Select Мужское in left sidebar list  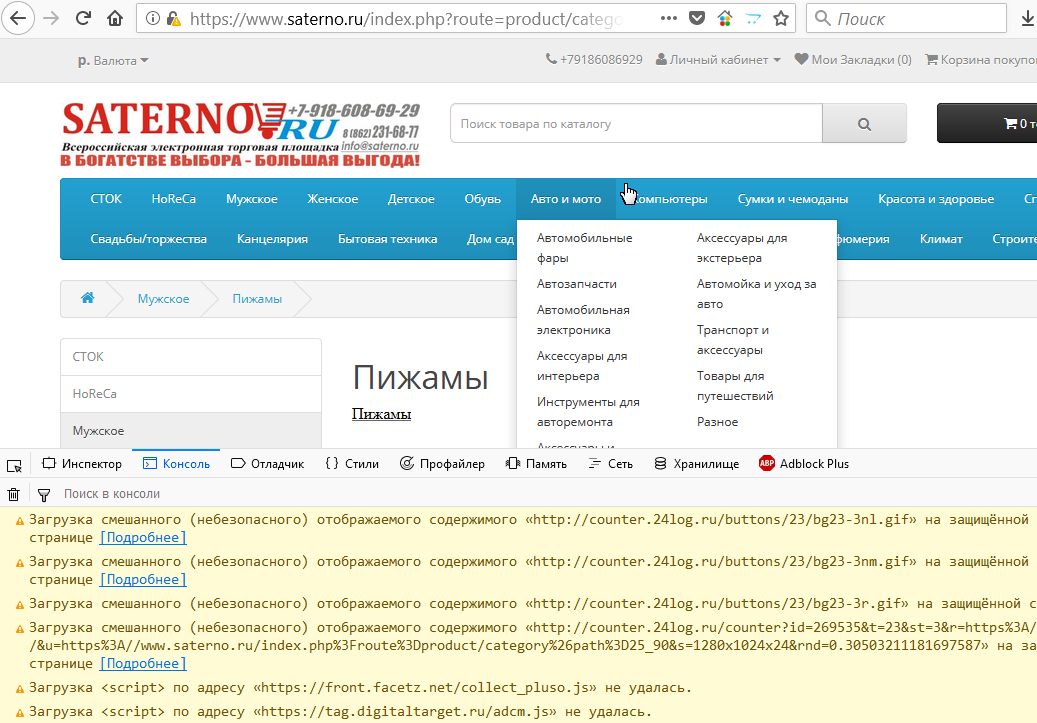pyautogui.click(x=191, y=431)
